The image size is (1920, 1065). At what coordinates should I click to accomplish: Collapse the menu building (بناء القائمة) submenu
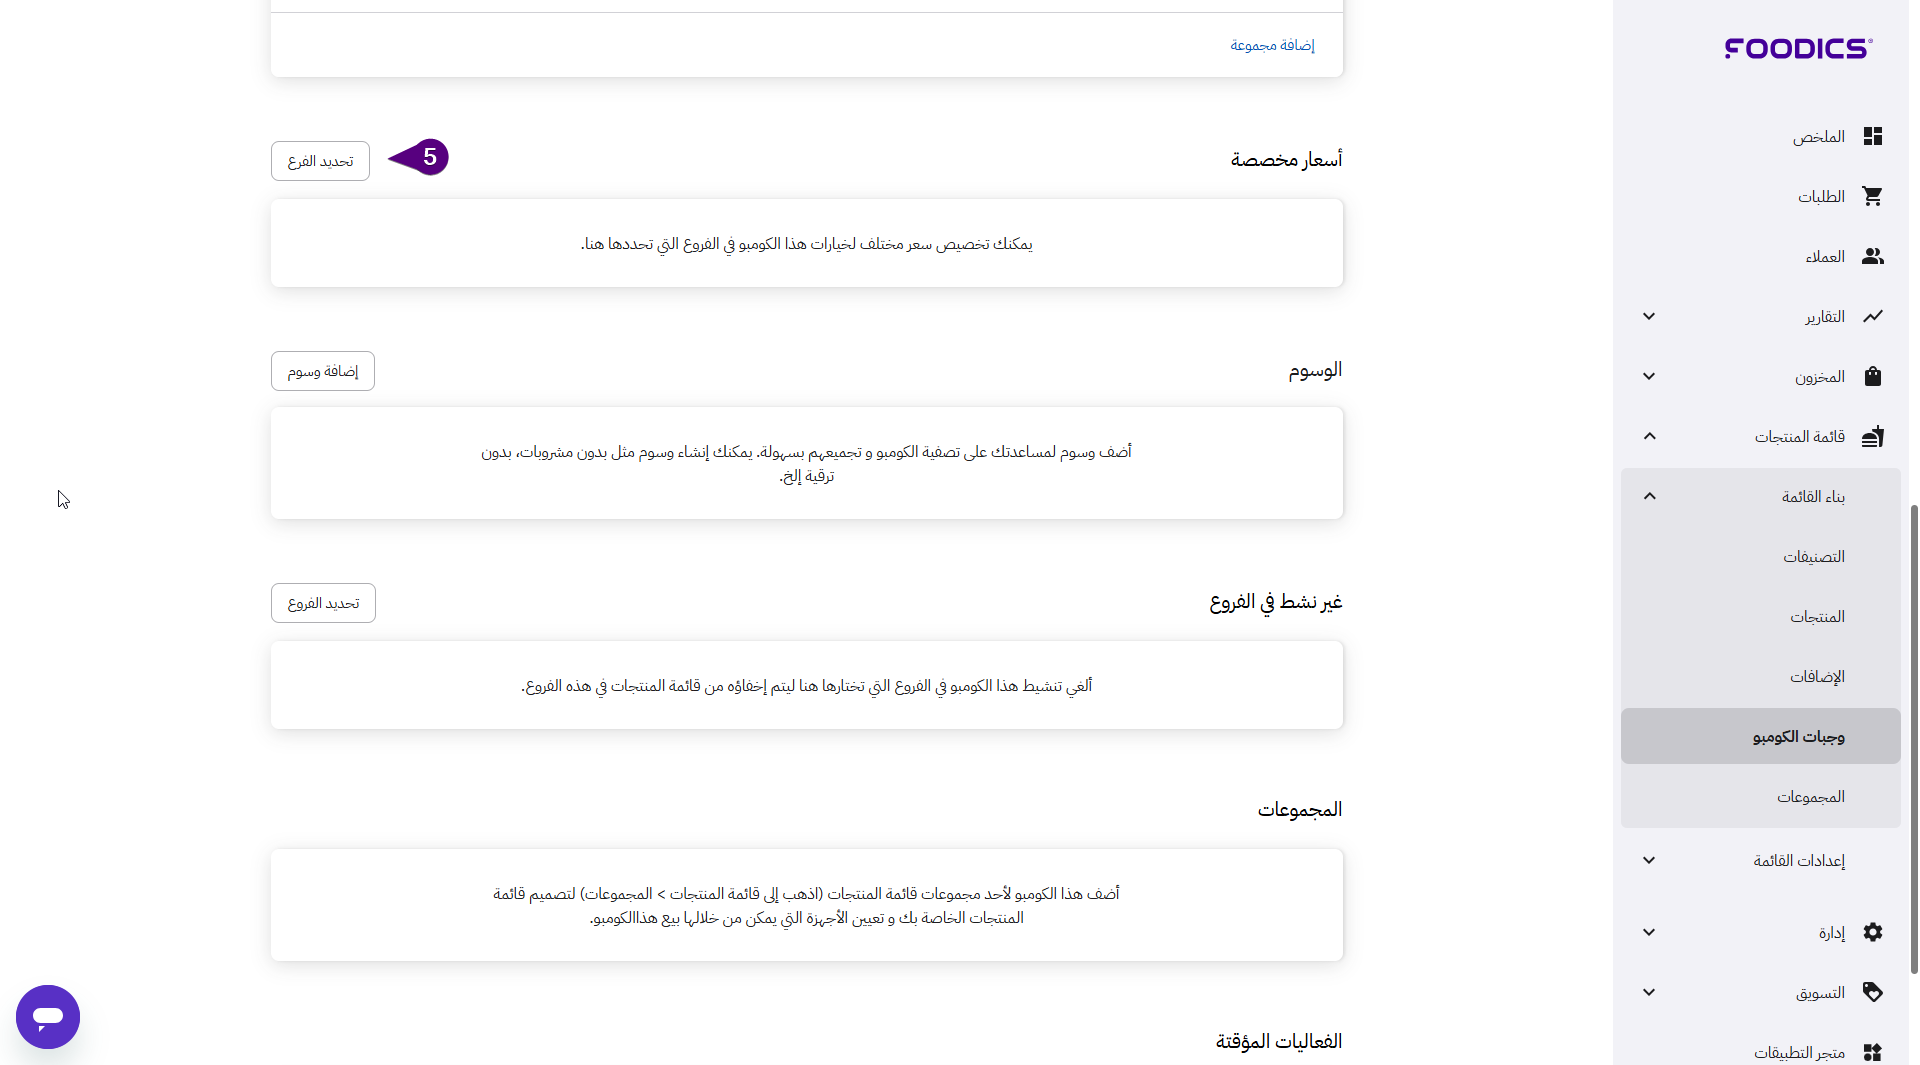click(1649, 496)
